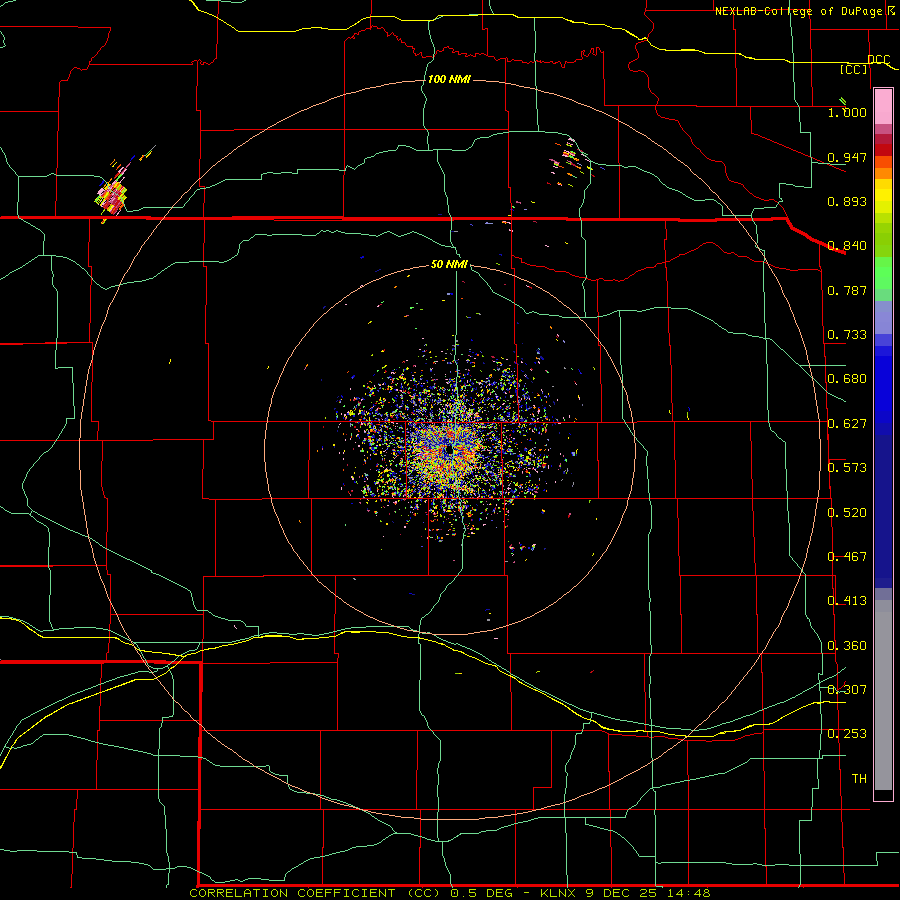Select the 0.733 scale label
Screen dimensions: 900x900
(847, 335)
